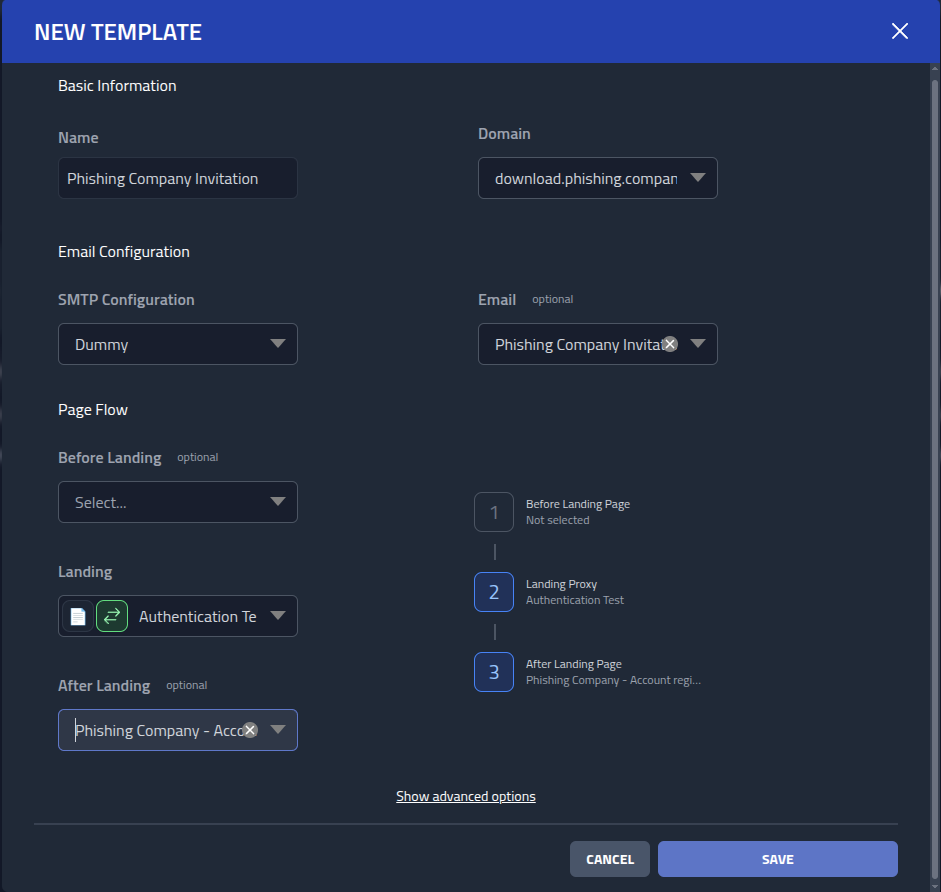
Task: Click the Save button
Action: [x=777, y=858]
